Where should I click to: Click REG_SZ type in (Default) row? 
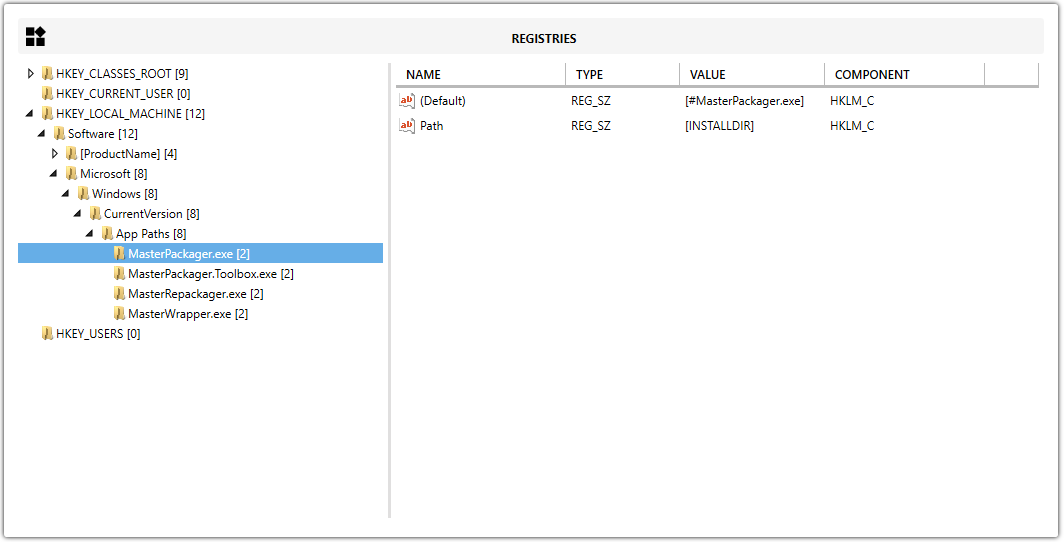pyautogui.click(x=590, y=101)
